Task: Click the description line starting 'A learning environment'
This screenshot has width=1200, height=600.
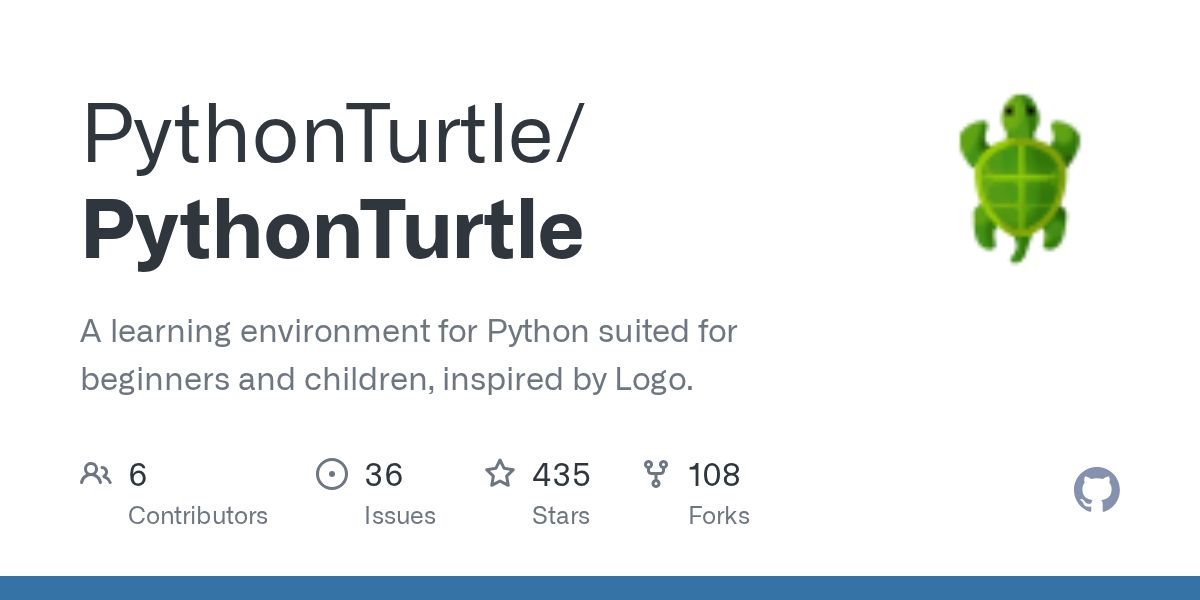Action: coord(408,331)
